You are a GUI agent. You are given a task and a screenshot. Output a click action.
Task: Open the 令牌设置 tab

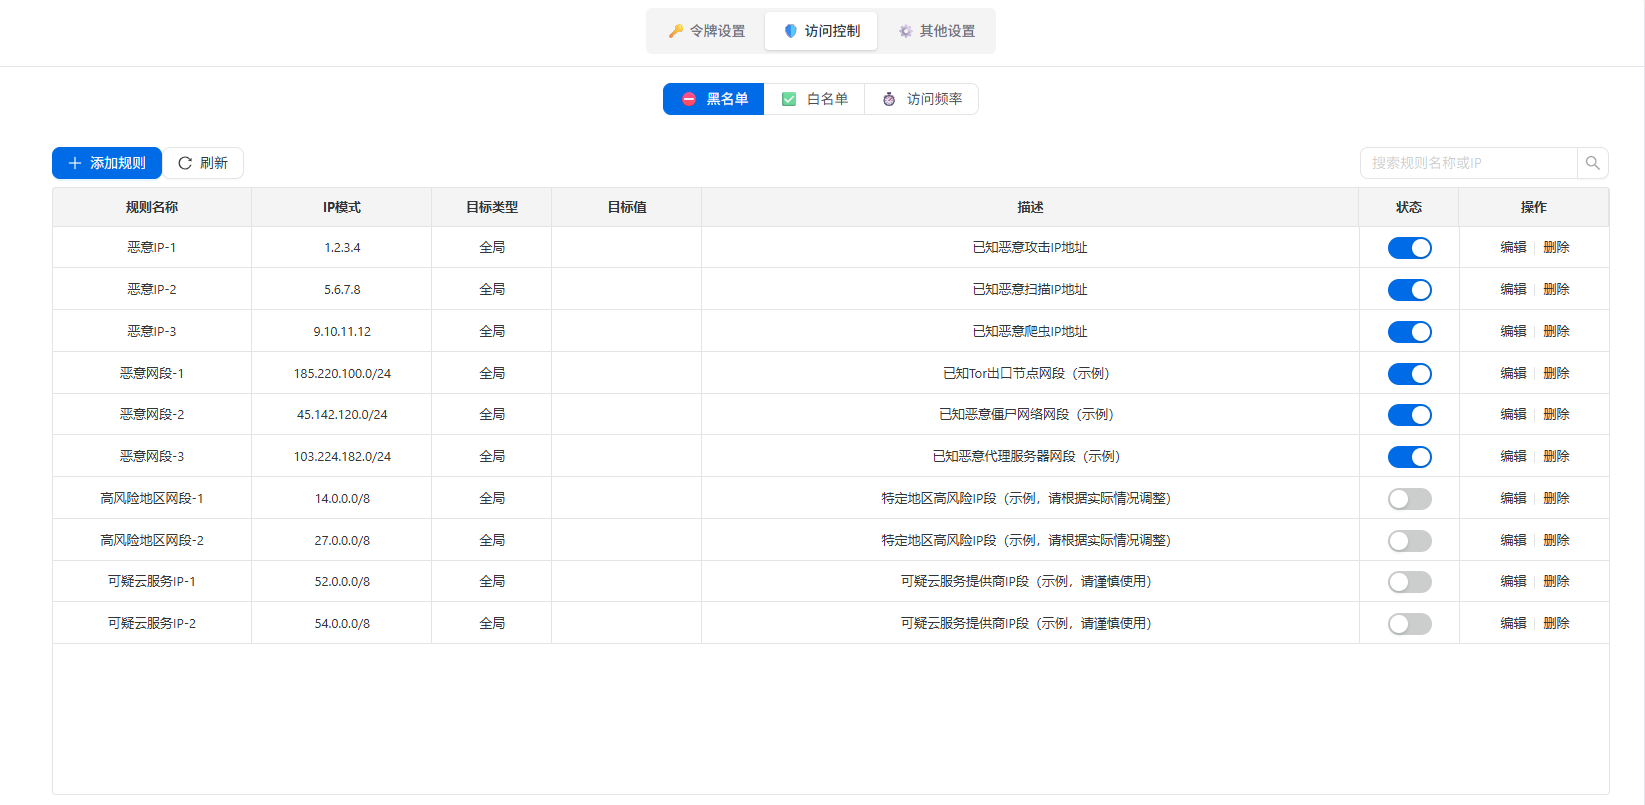(707, 31)
